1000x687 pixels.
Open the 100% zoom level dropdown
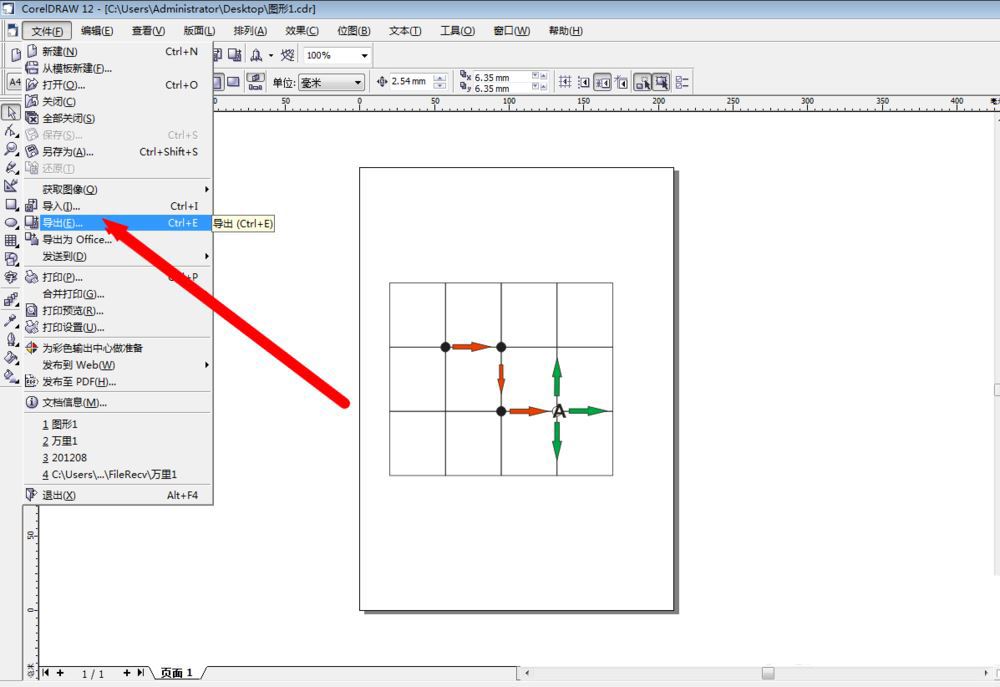click(x=364, y=56)
